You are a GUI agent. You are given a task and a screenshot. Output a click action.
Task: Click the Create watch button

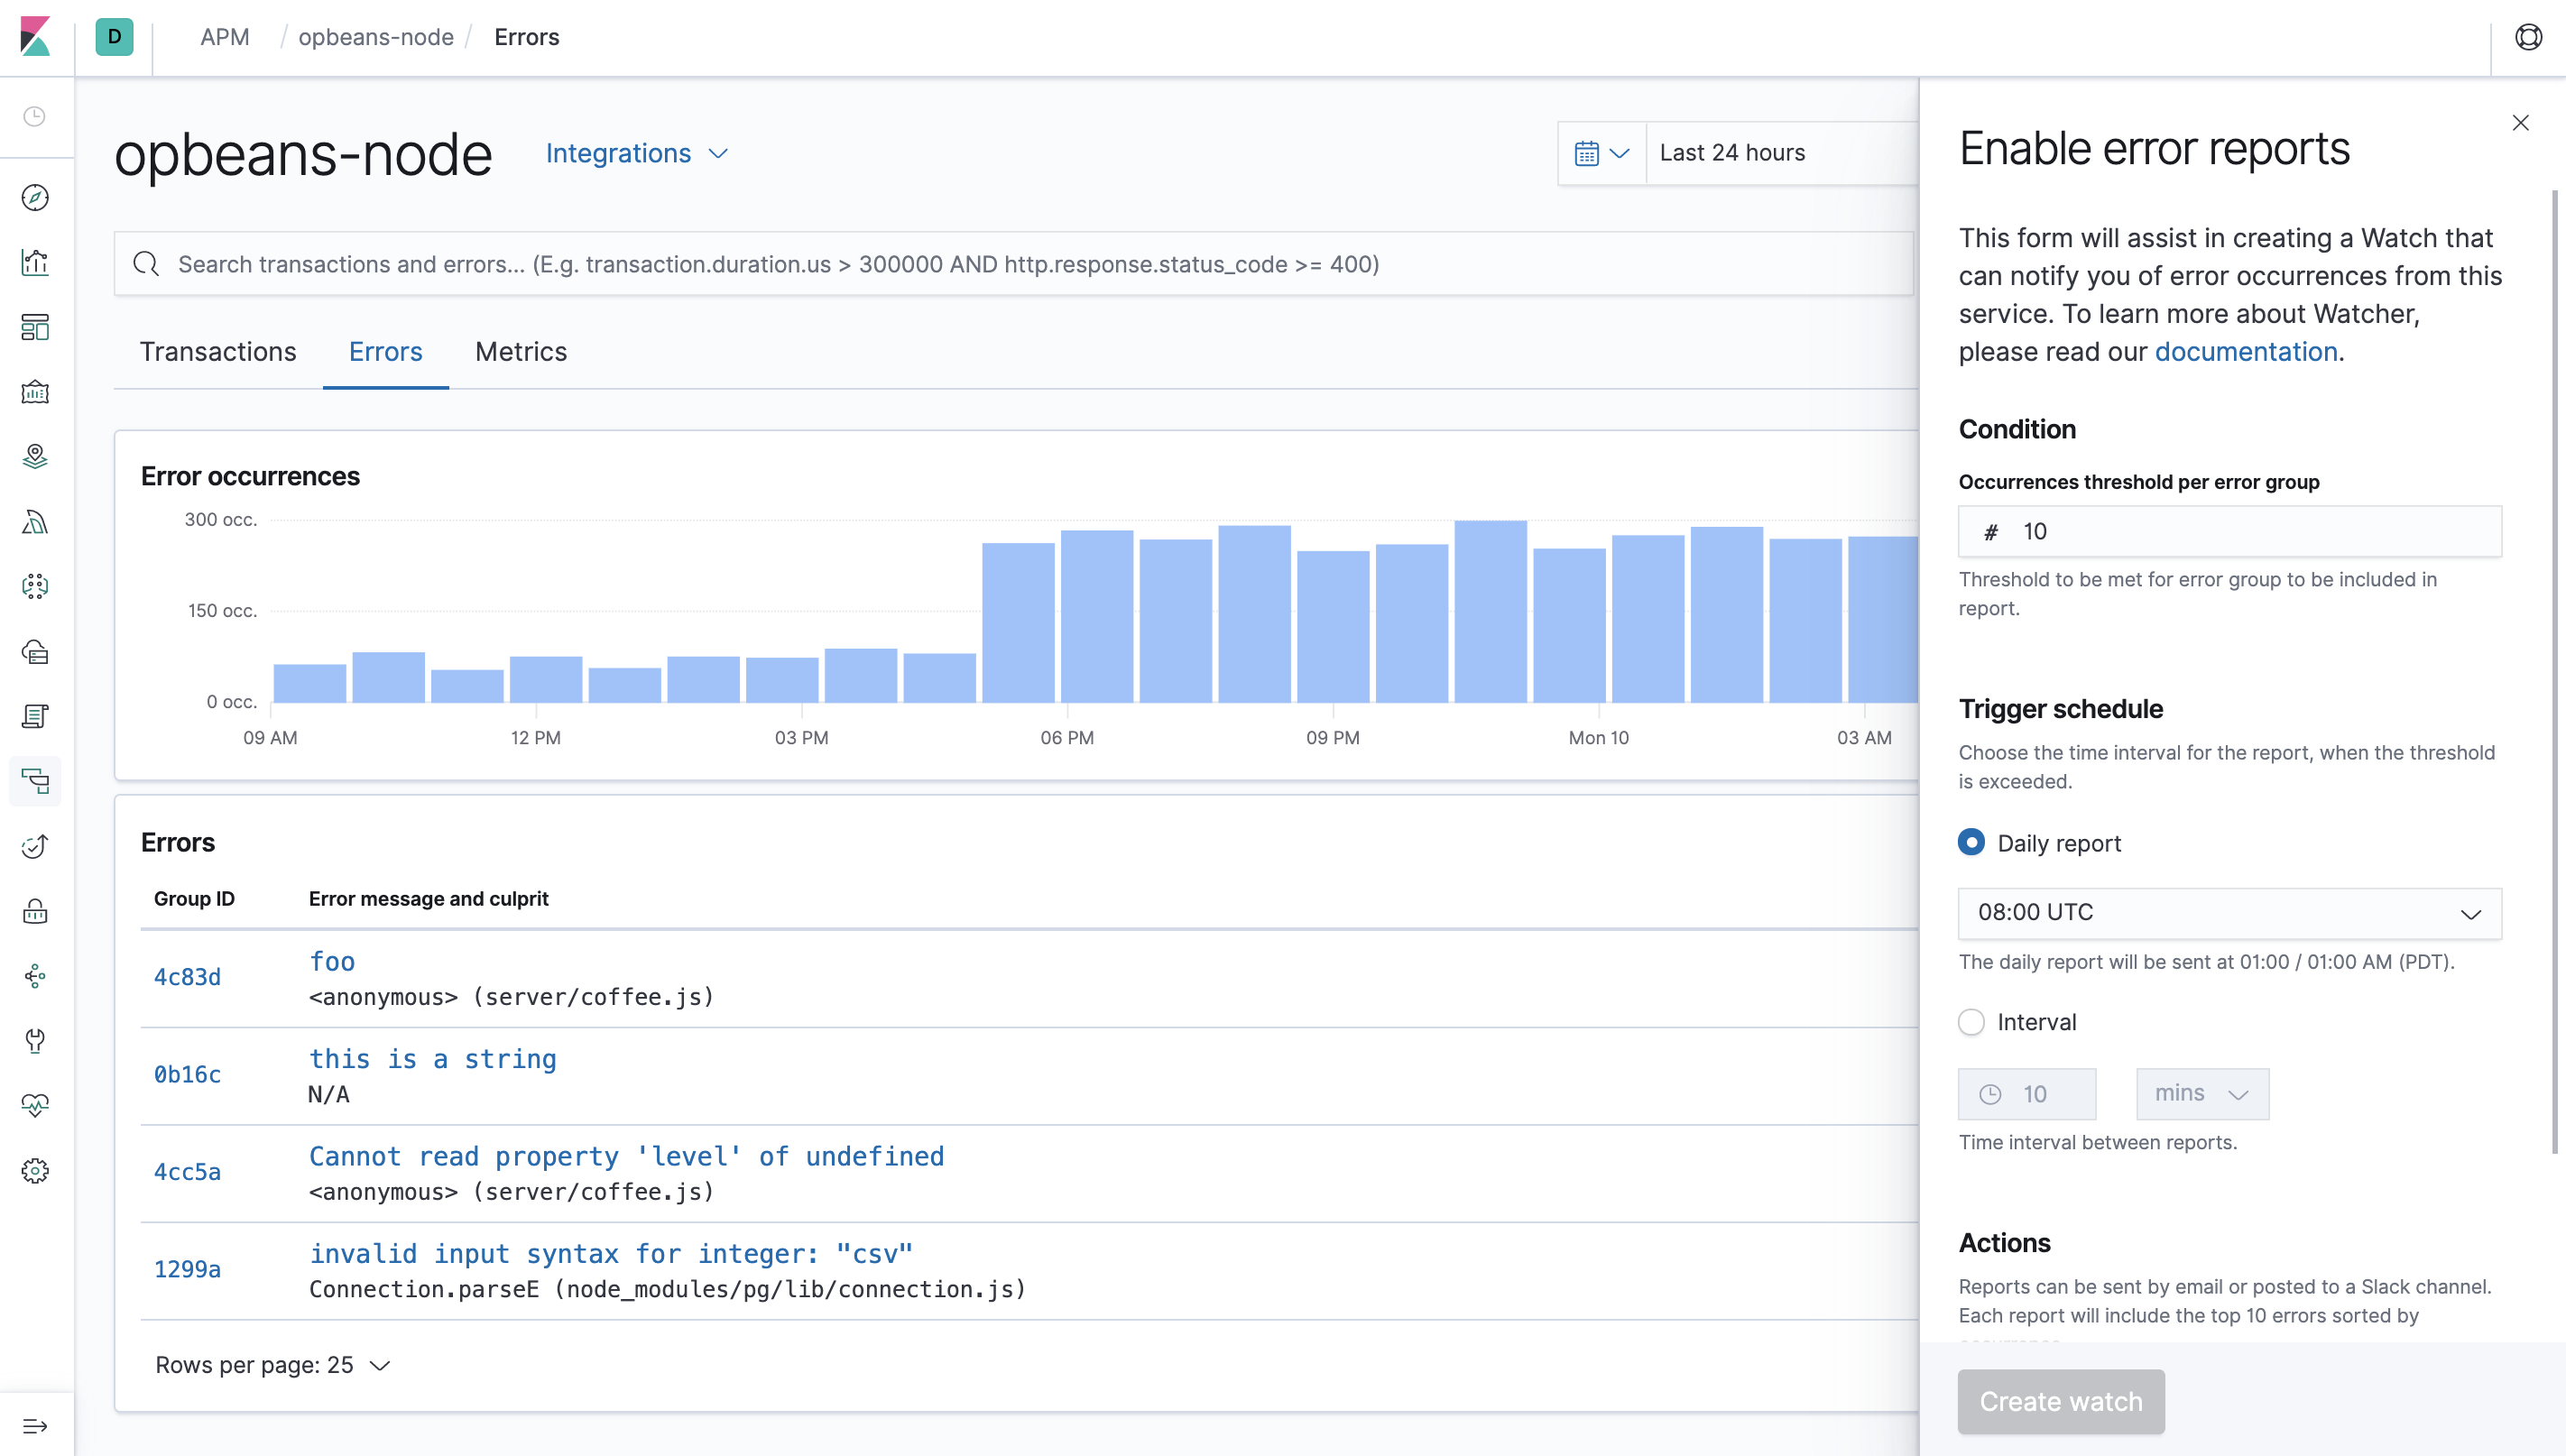pos(2060,1401)
